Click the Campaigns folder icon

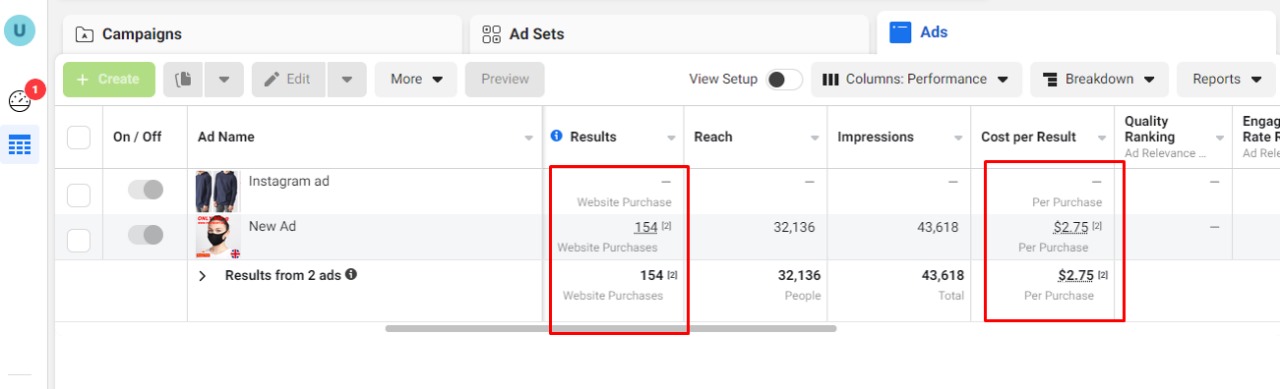coord(85,34)
